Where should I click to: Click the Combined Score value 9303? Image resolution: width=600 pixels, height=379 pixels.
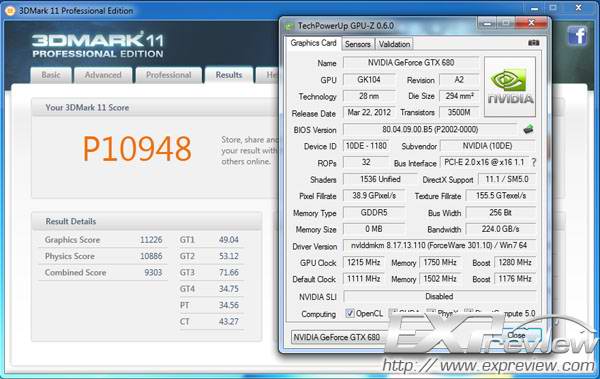pyautogui.click(x=153, y=273)
